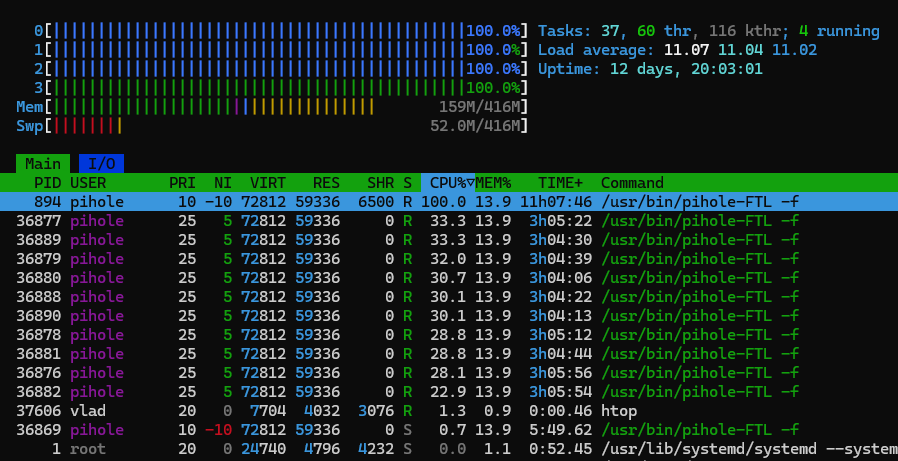Click the root user name
This screenshot has width=898, height=461.
[x=88, y=449]
